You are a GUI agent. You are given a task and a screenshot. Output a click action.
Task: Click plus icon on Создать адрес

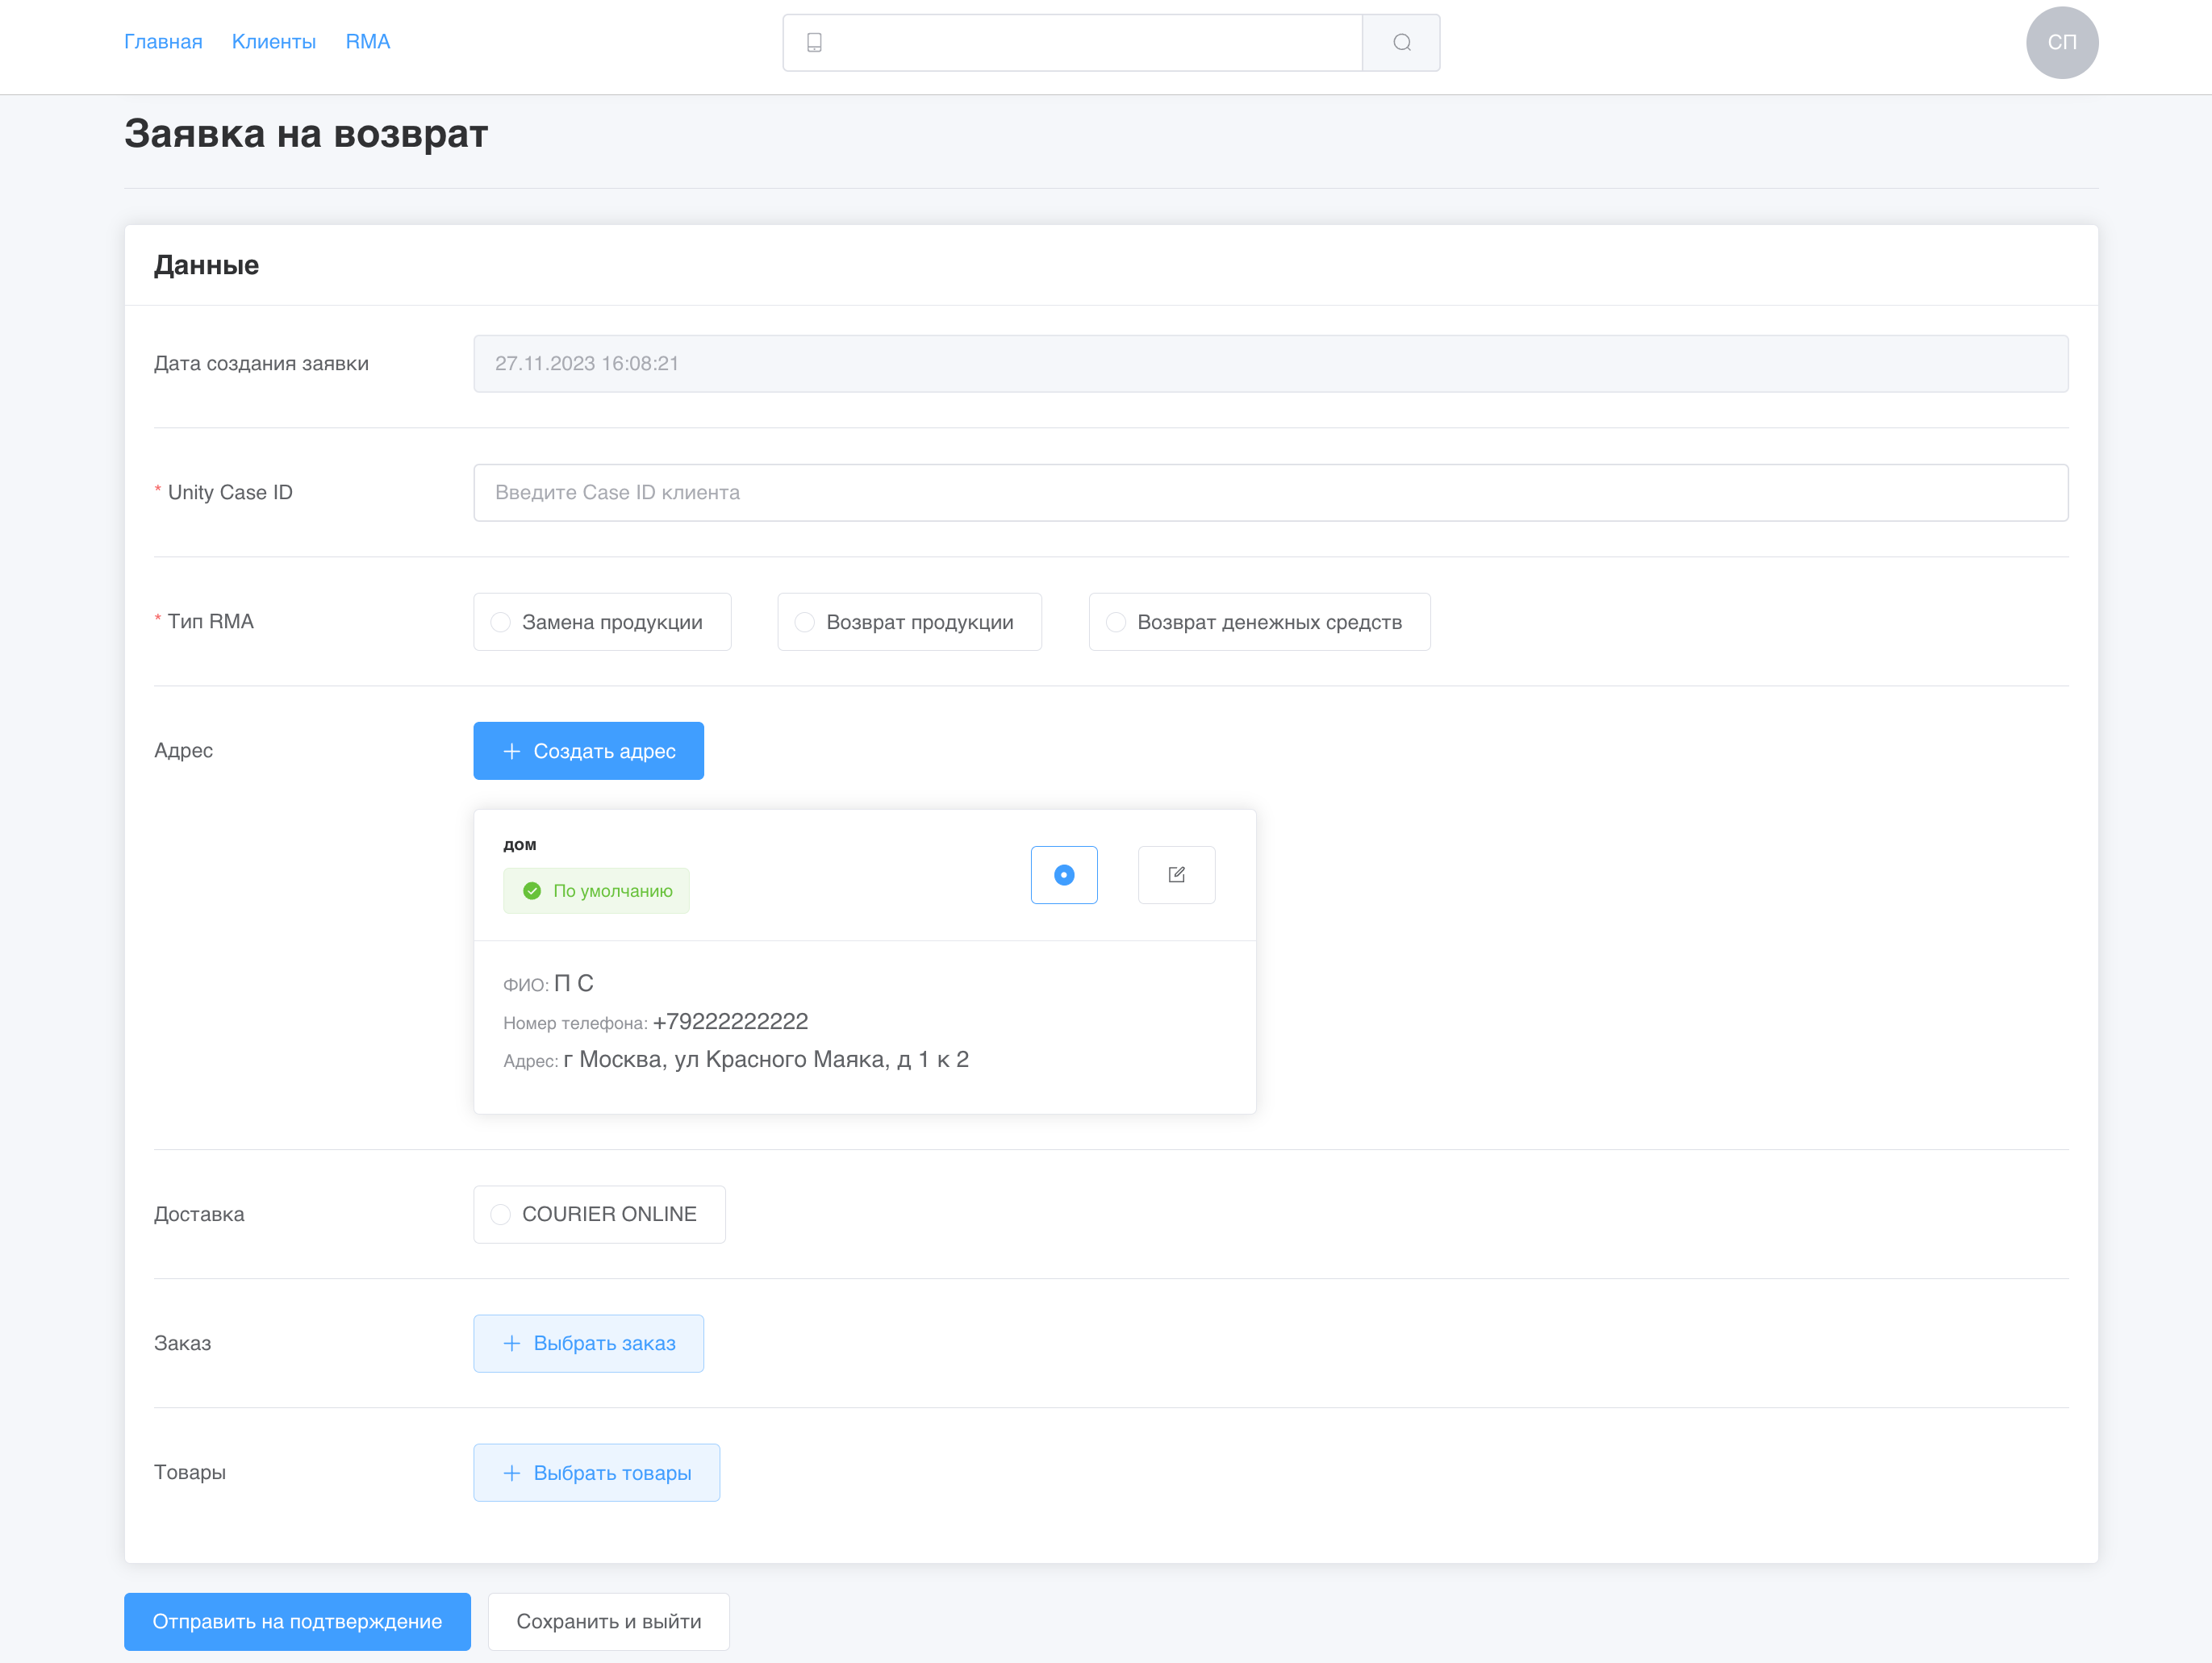point(511,751)
